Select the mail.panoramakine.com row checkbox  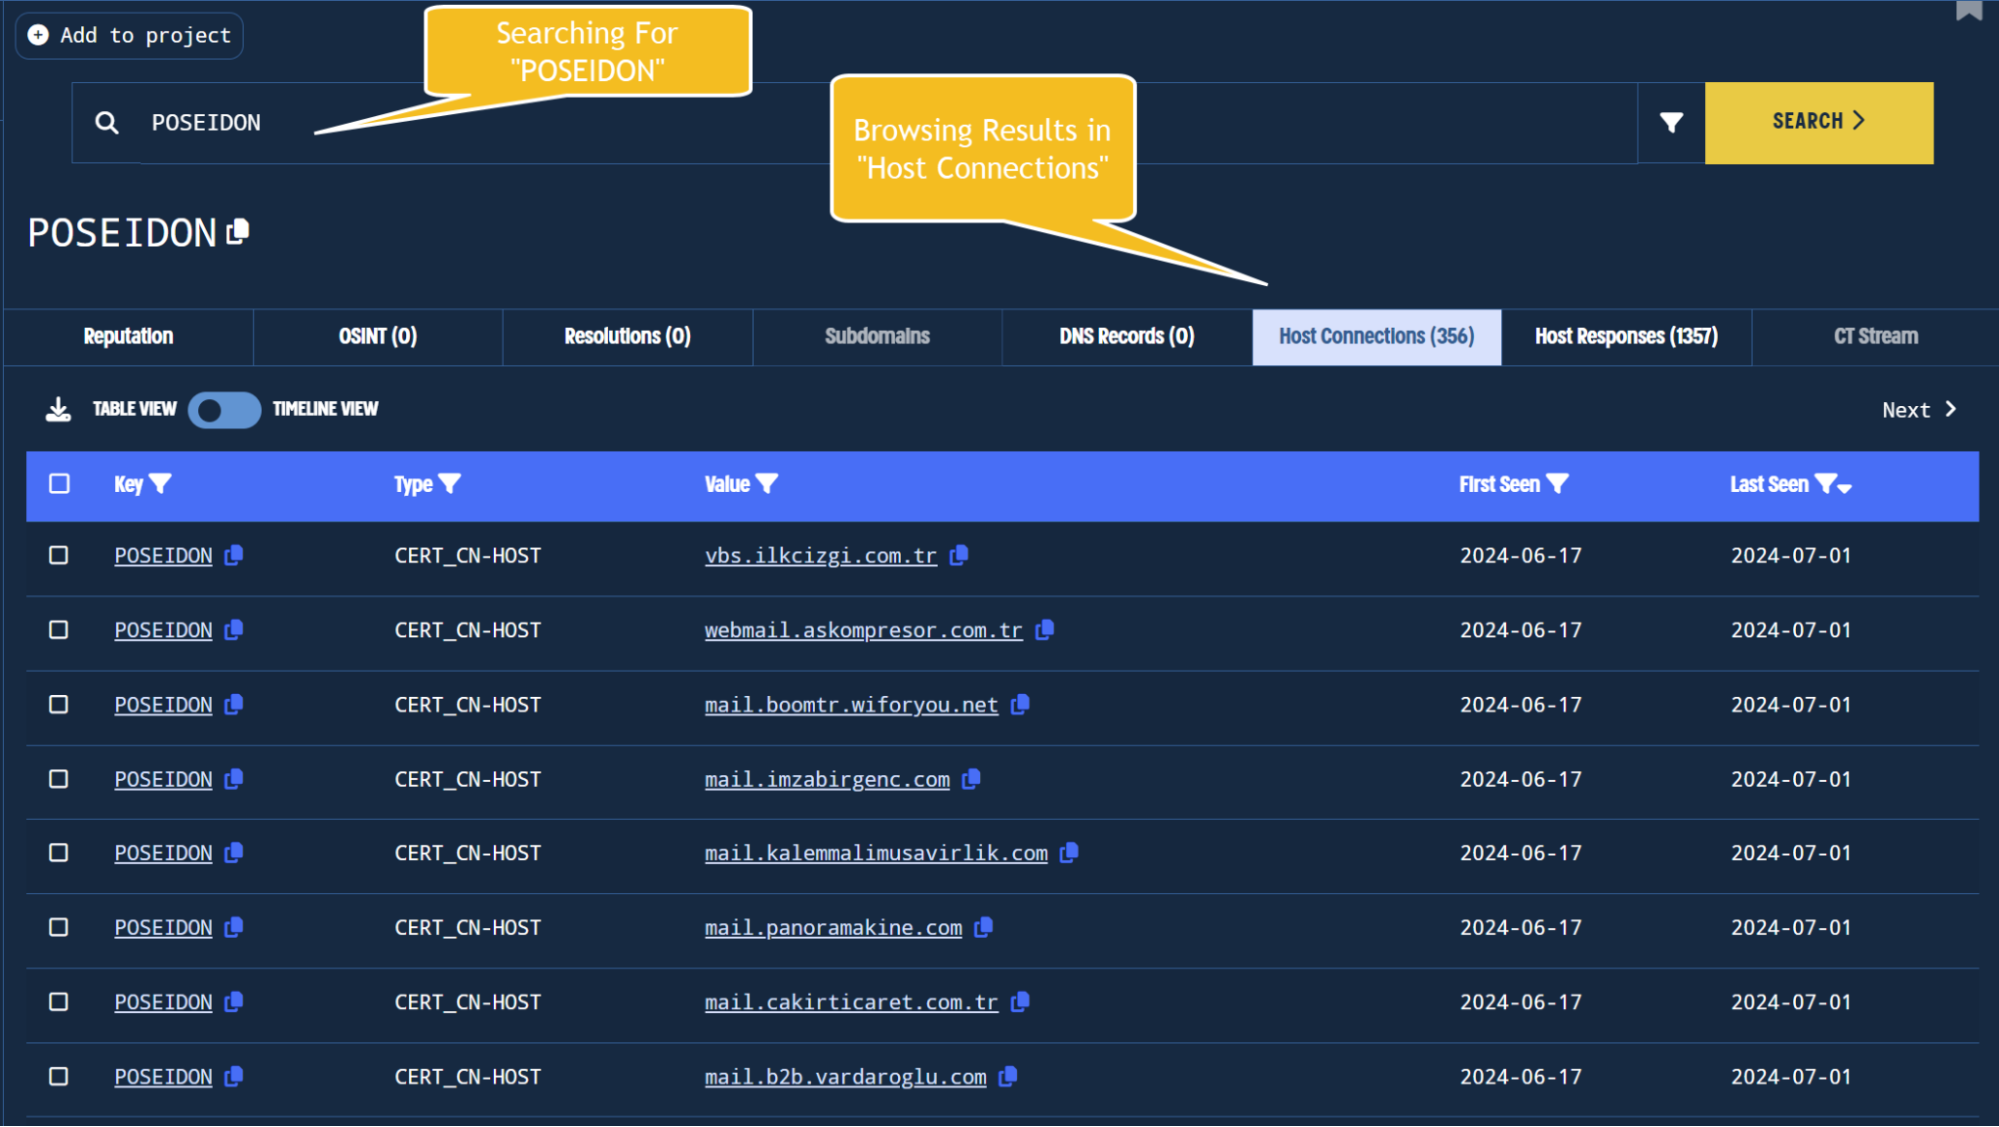click(59, 928)
